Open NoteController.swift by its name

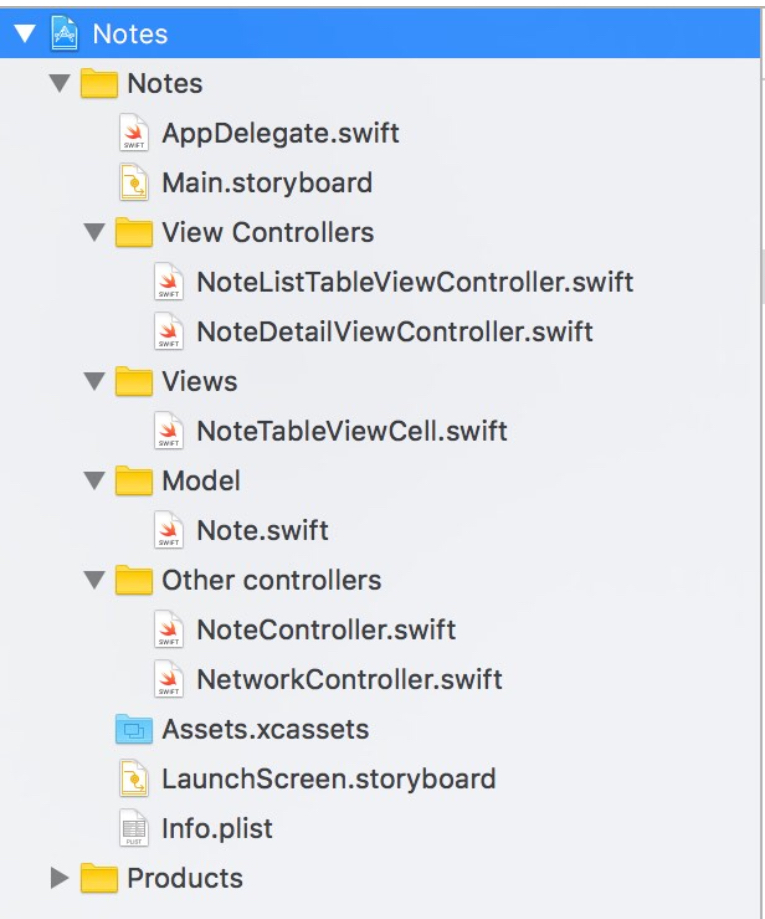[x=327, y=629]
